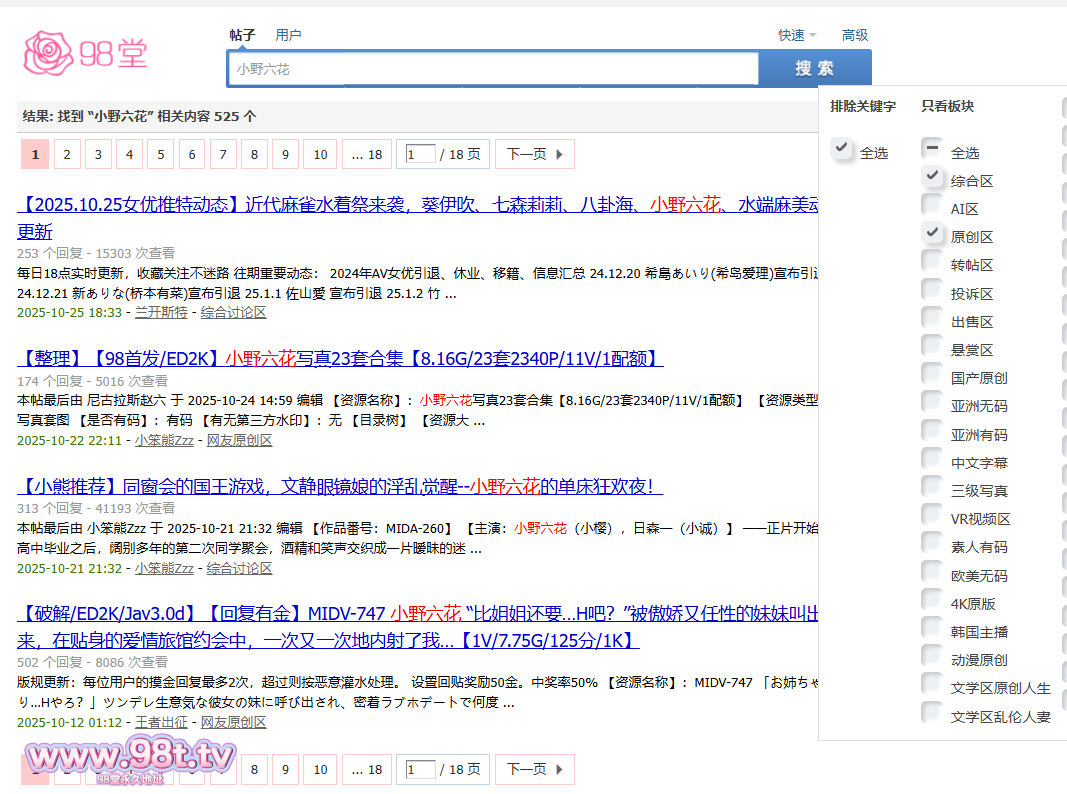Check the 中文字幕 board checkbox
The width and height of the screenshot is (1067, 794).
(932, 461)
